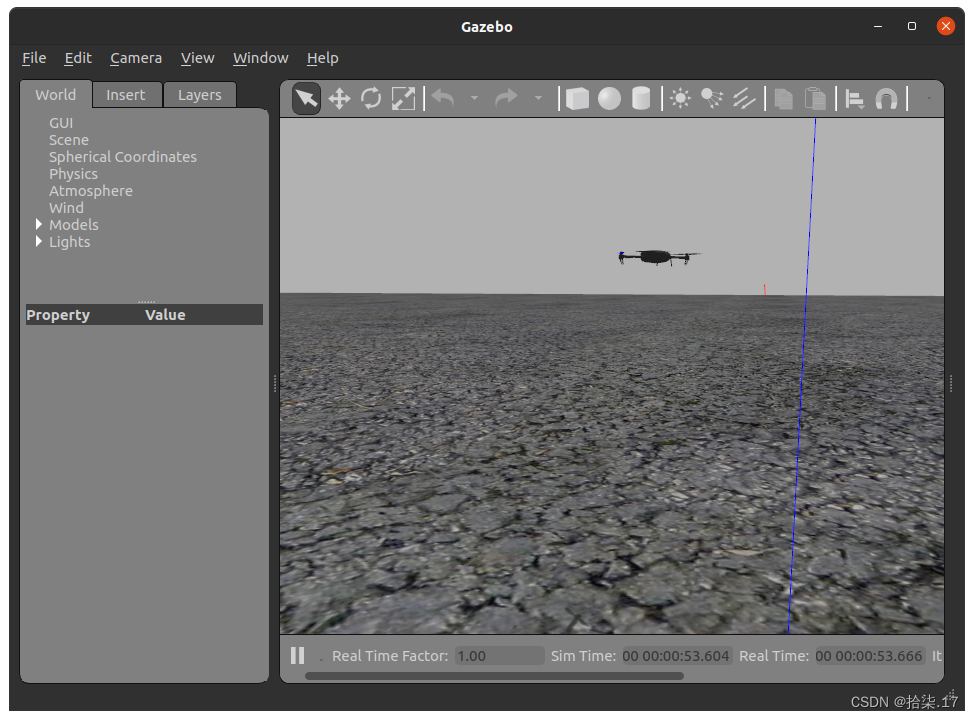Activate the translate mode tool

click(339, 98)
